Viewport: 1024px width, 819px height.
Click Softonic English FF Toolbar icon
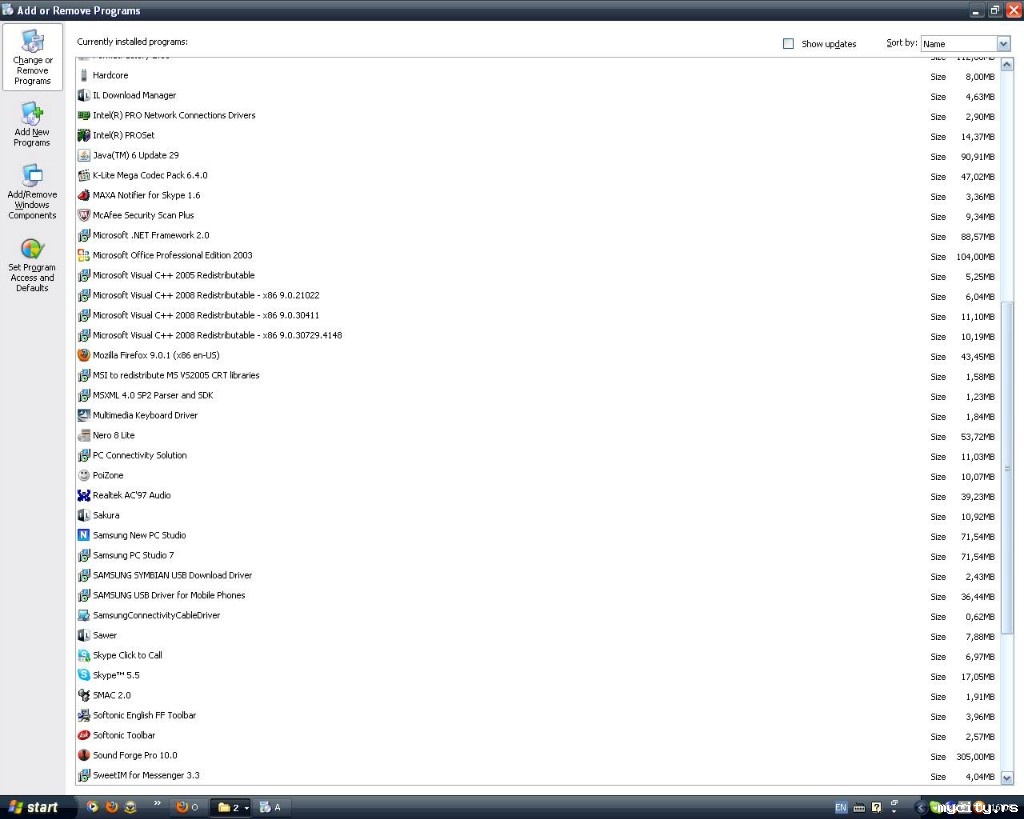(84, 715)
